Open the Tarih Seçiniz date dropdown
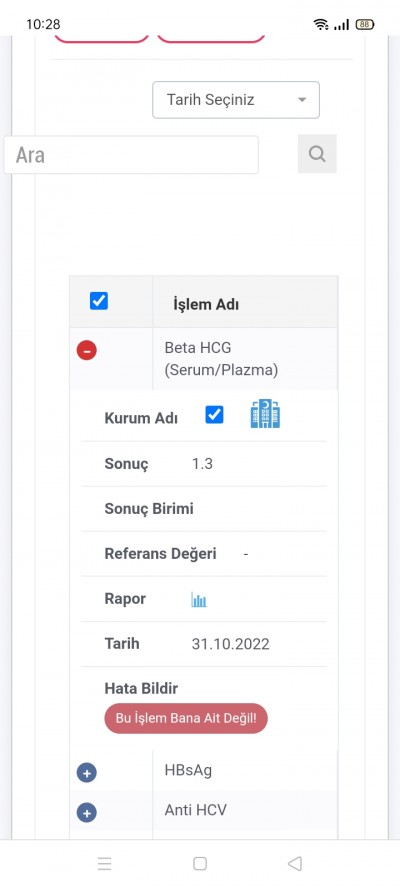Viewport: 400px width, 888px height. pos(236,100)
